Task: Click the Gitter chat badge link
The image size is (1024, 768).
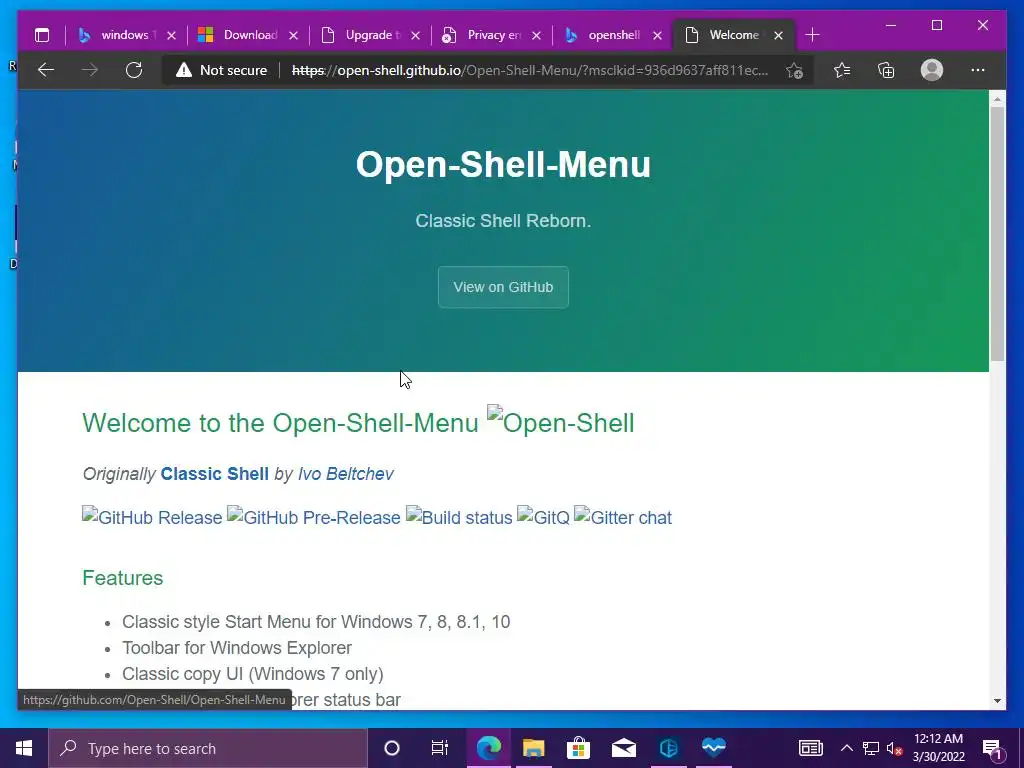Action: click(x=623, y=517)
